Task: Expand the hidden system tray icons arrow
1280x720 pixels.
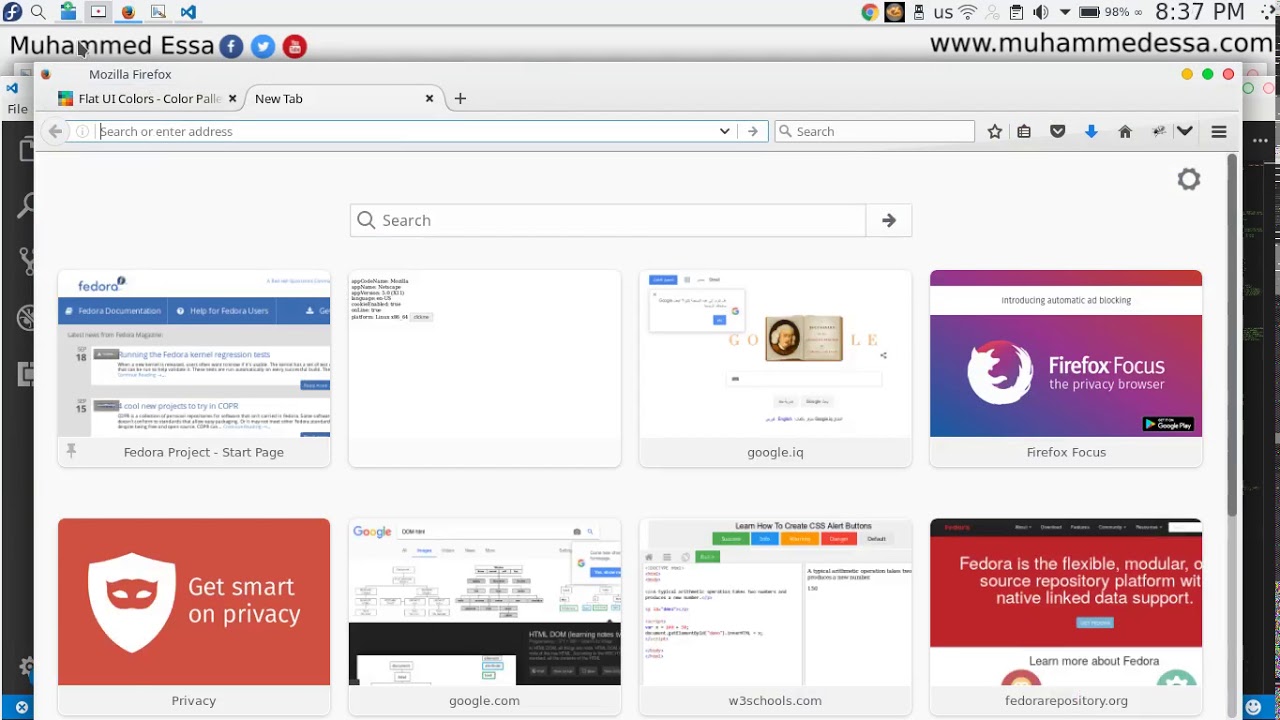Action: point(1065,12)
